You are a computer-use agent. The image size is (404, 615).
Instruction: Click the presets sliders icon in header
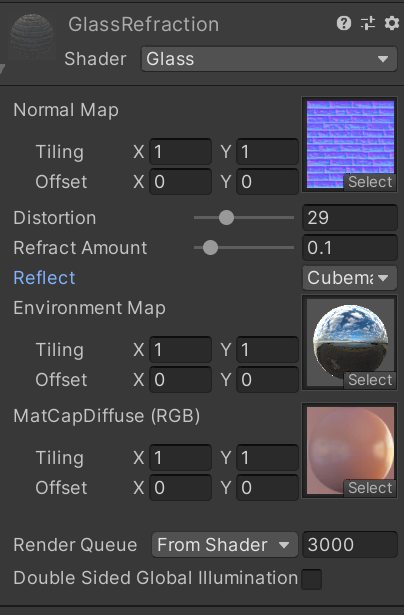tap(368, 24)
